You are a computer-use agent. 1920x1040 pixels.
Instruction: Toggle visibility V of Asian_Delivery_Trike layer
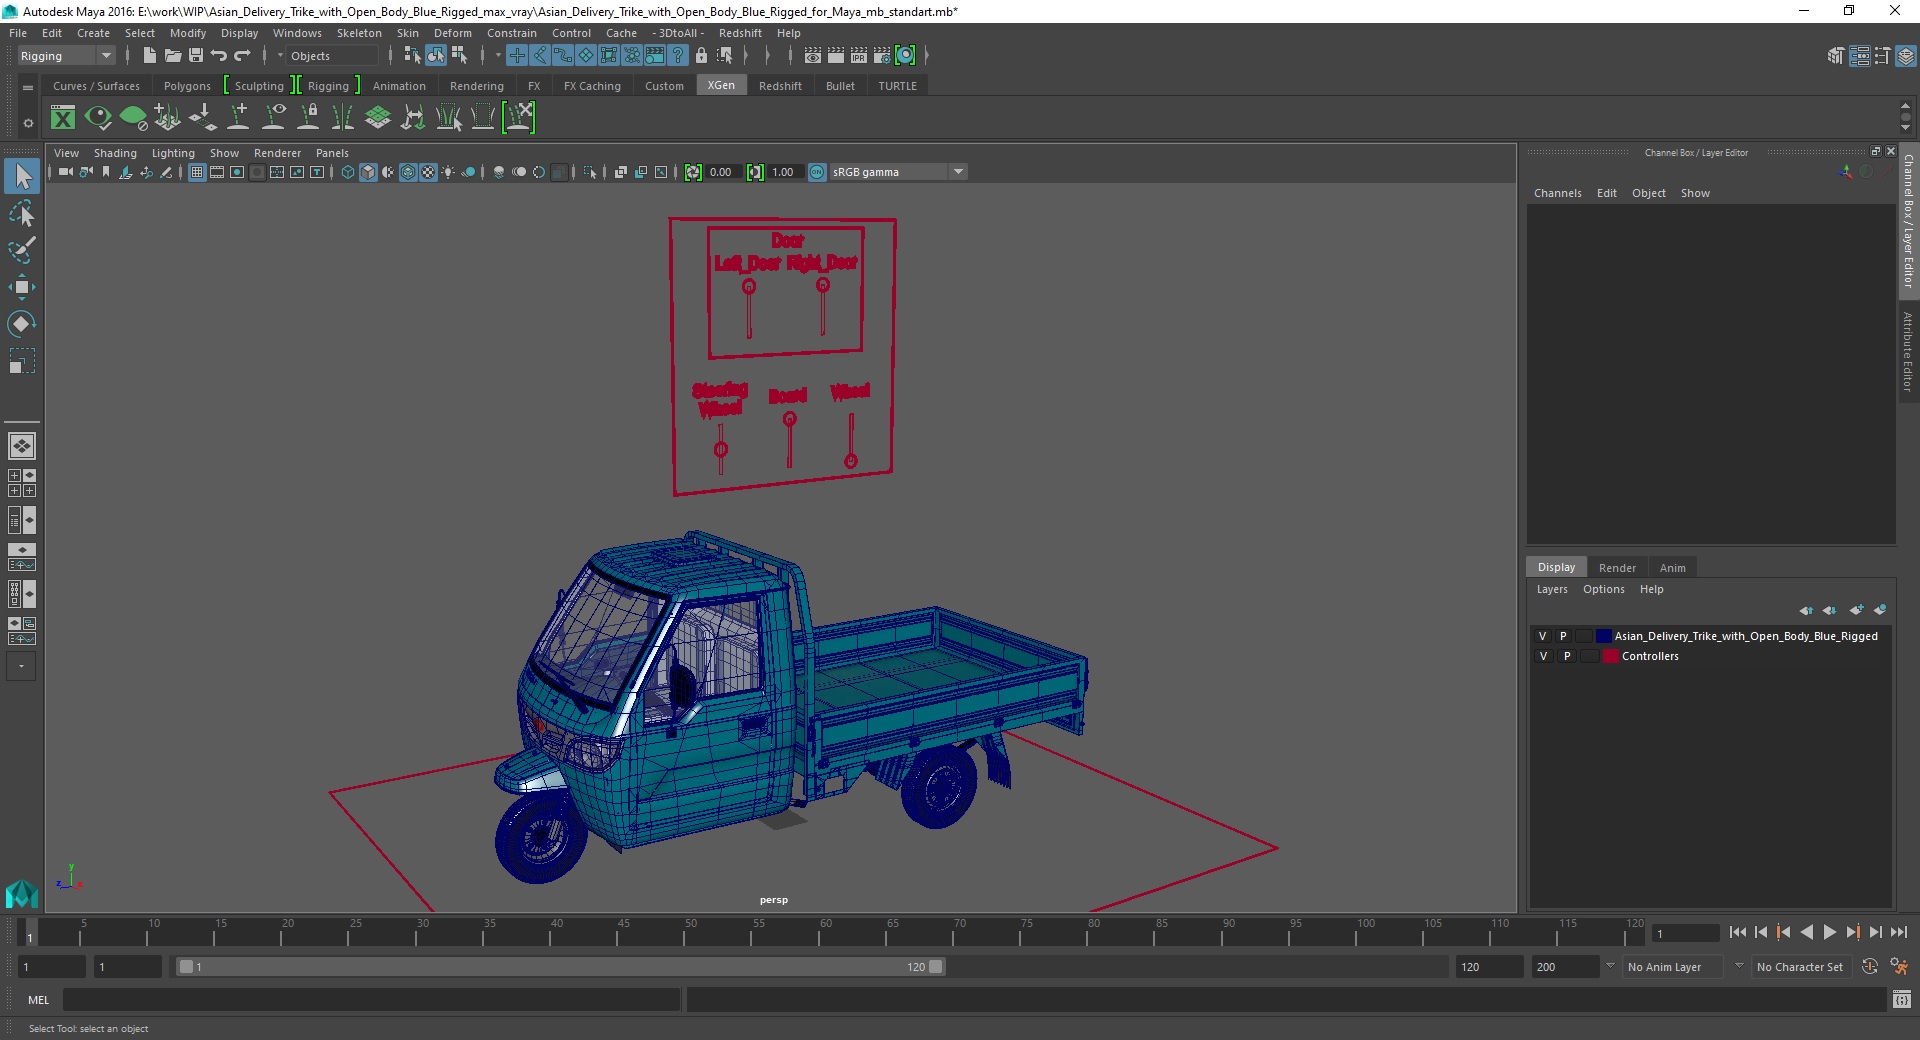(1542, 636)
